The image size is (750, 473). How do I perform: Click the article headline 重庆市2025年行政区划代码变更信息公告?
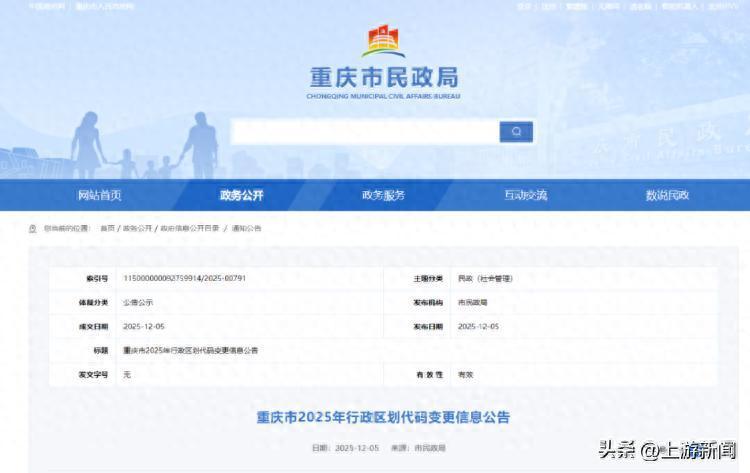[384, 417]
